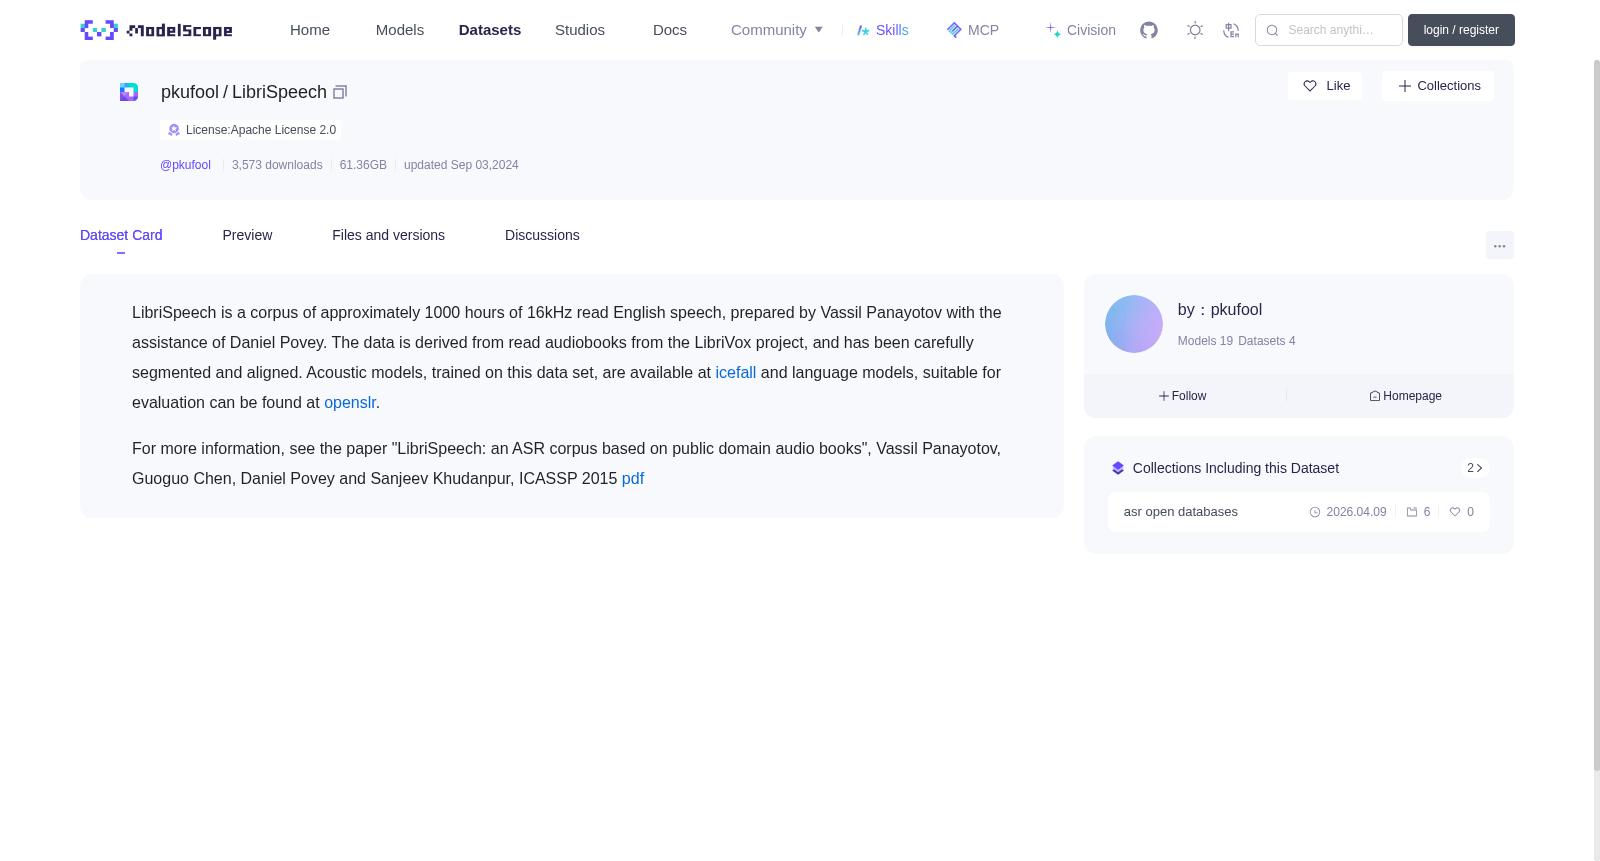This screenshot has height=861, width=1600.
Task: Open the author's Homepage
Action: click(x=1406, y=396)
